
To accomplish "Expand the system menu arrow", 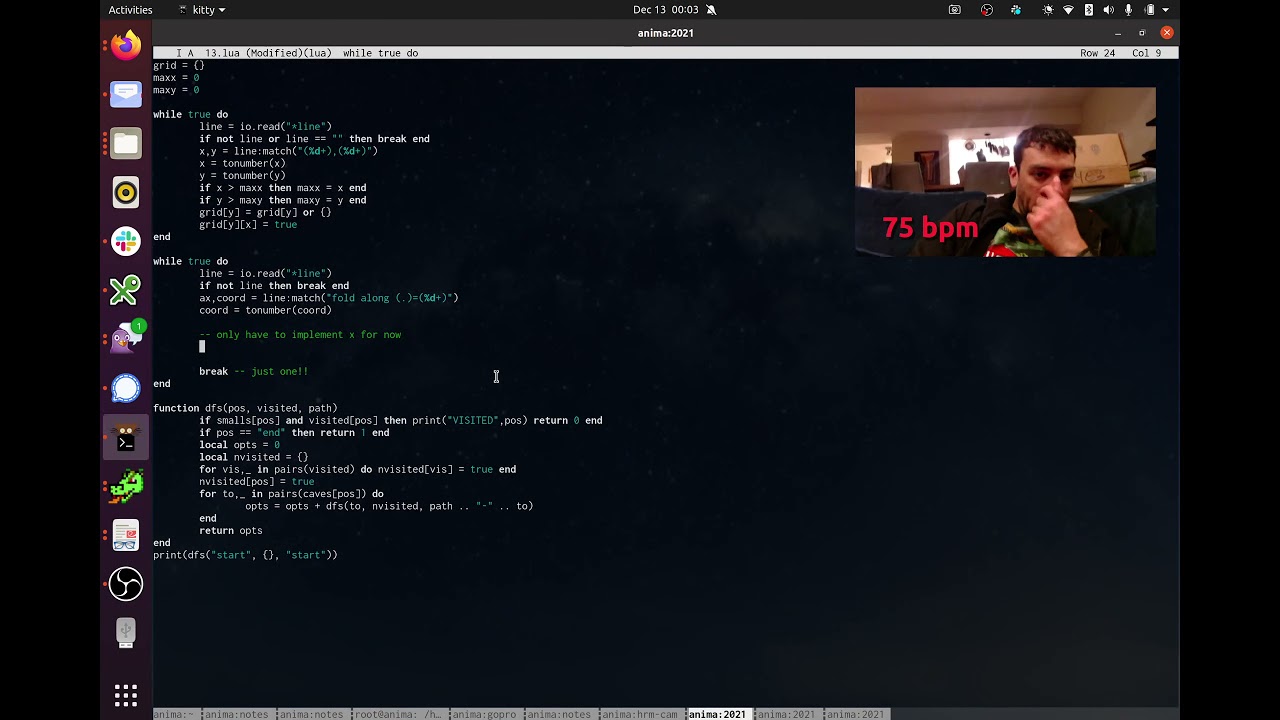I will (1166, 10).
